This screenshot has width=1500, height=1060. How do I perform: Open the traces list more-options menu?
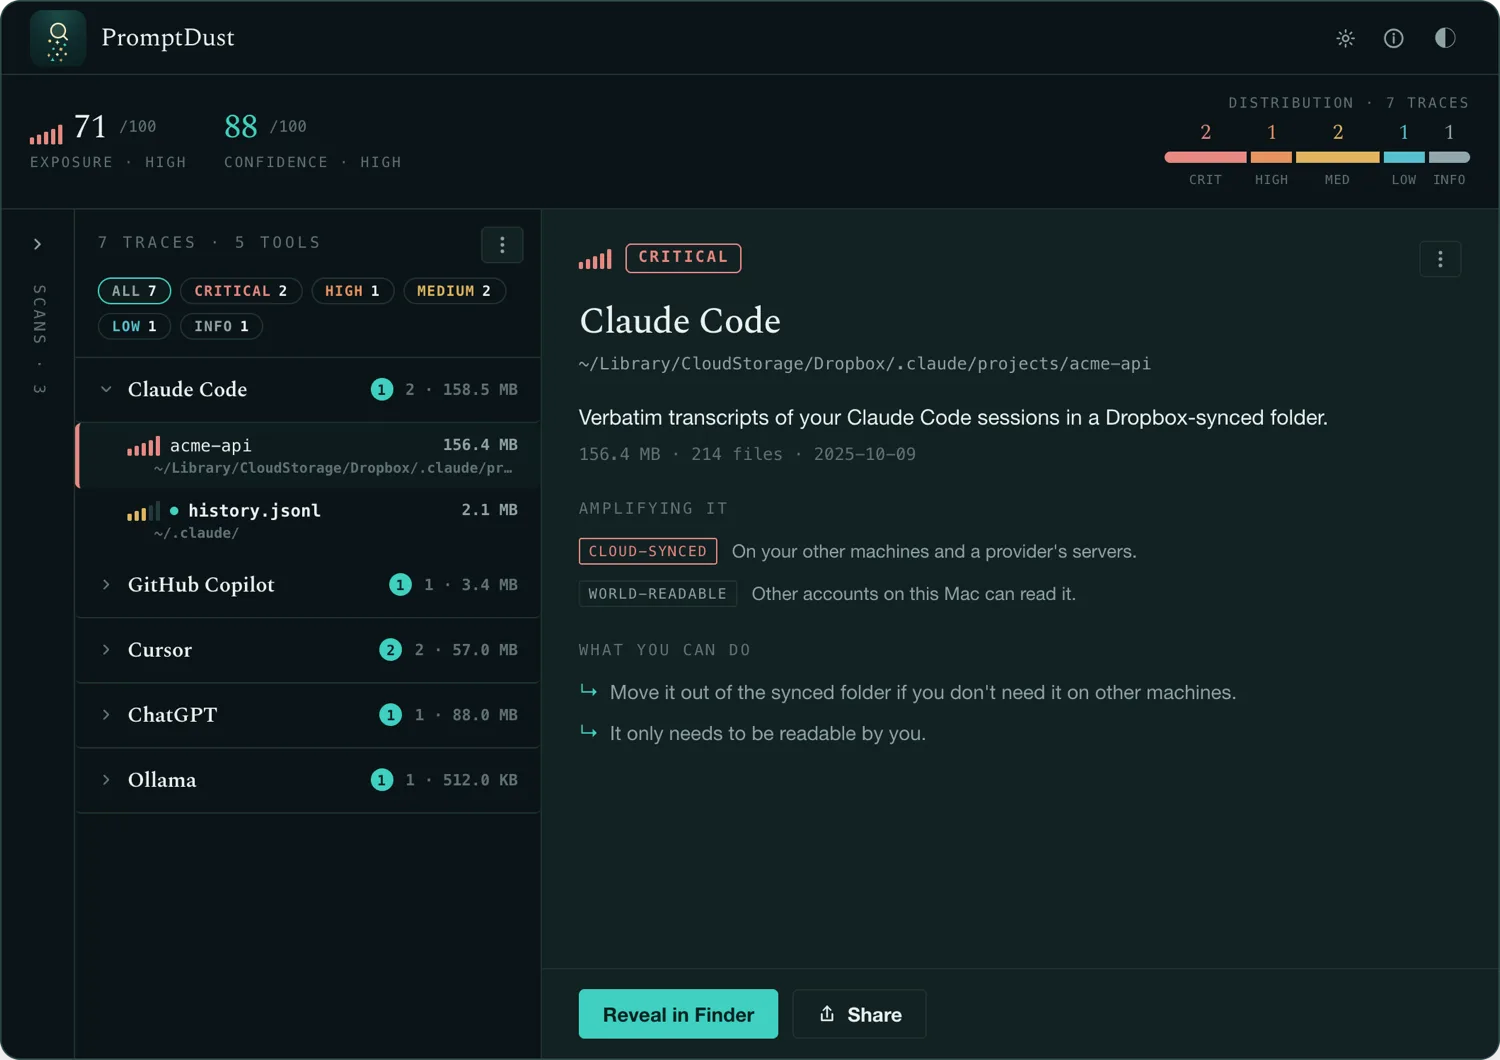[502, 244]
